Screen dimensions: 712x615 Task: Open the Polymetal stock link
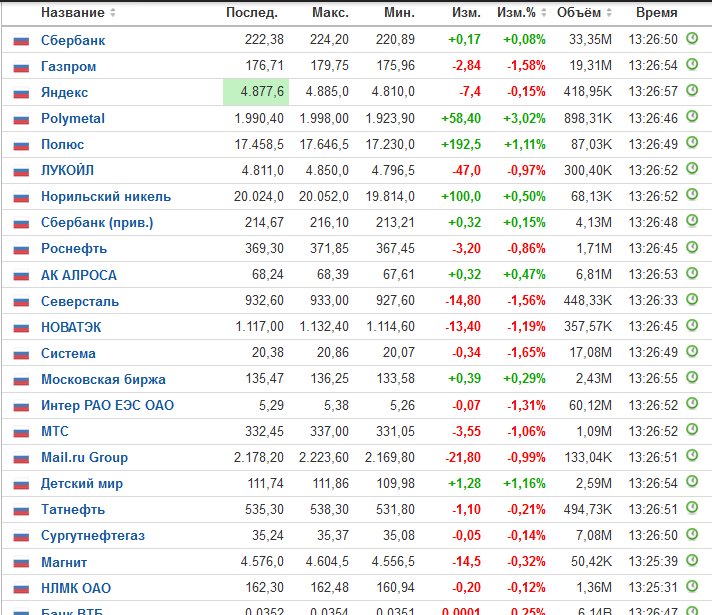(x=73, y=119)
